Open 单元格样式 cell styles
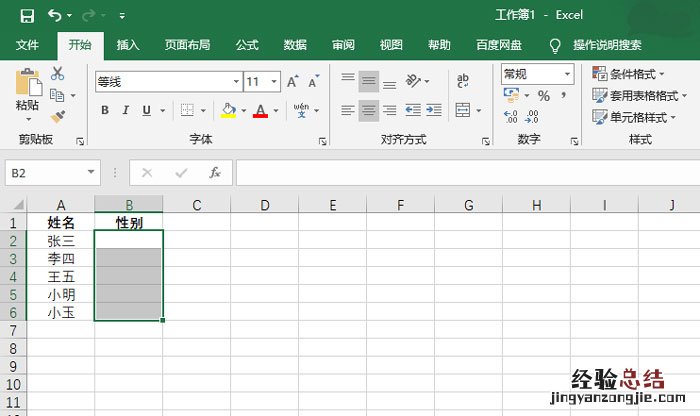 634,117
